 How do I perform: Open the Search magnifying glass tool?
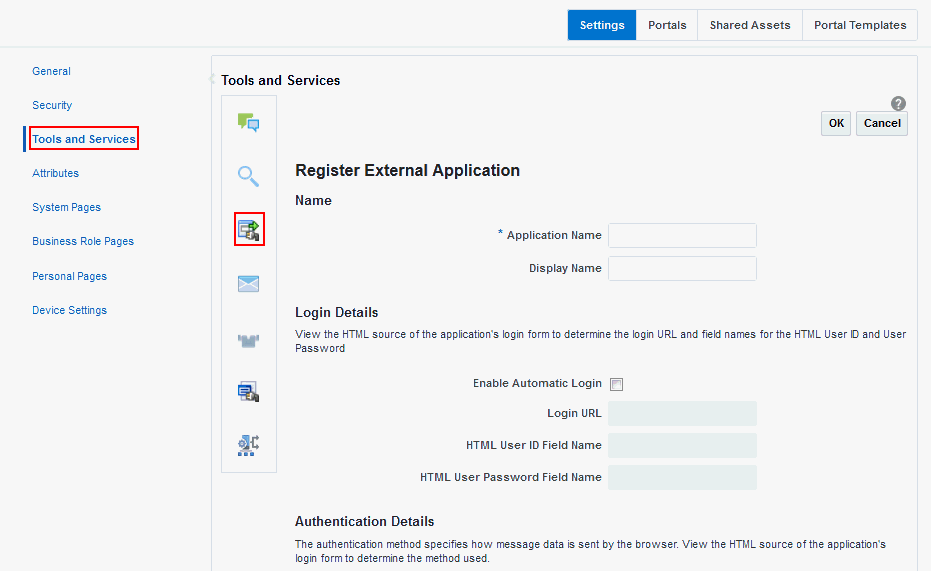[x=248, y=177]
